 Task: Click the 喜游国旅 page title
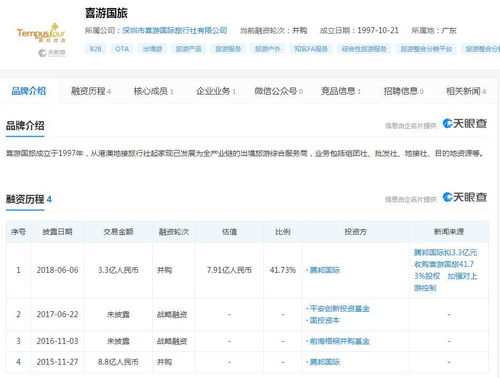(106, 13)
